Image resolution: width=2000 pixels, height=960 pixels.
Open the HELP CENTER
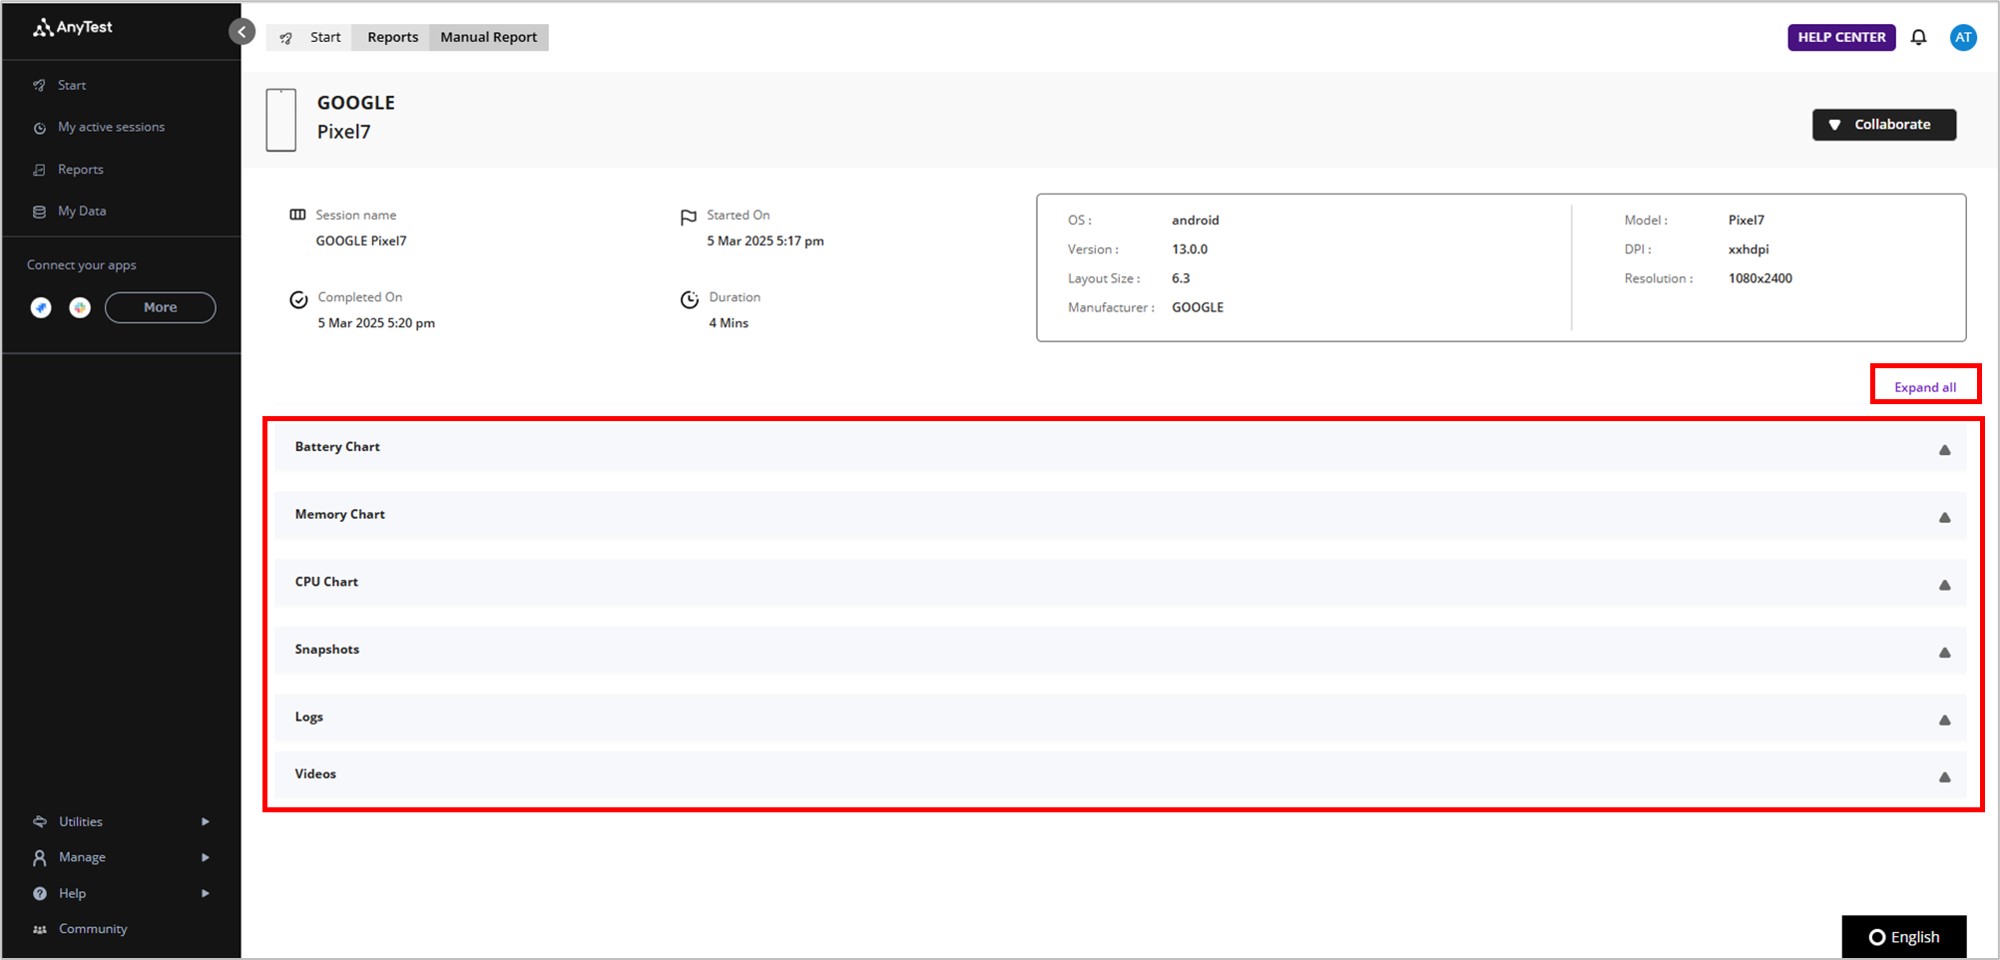tap(1841, 37)
